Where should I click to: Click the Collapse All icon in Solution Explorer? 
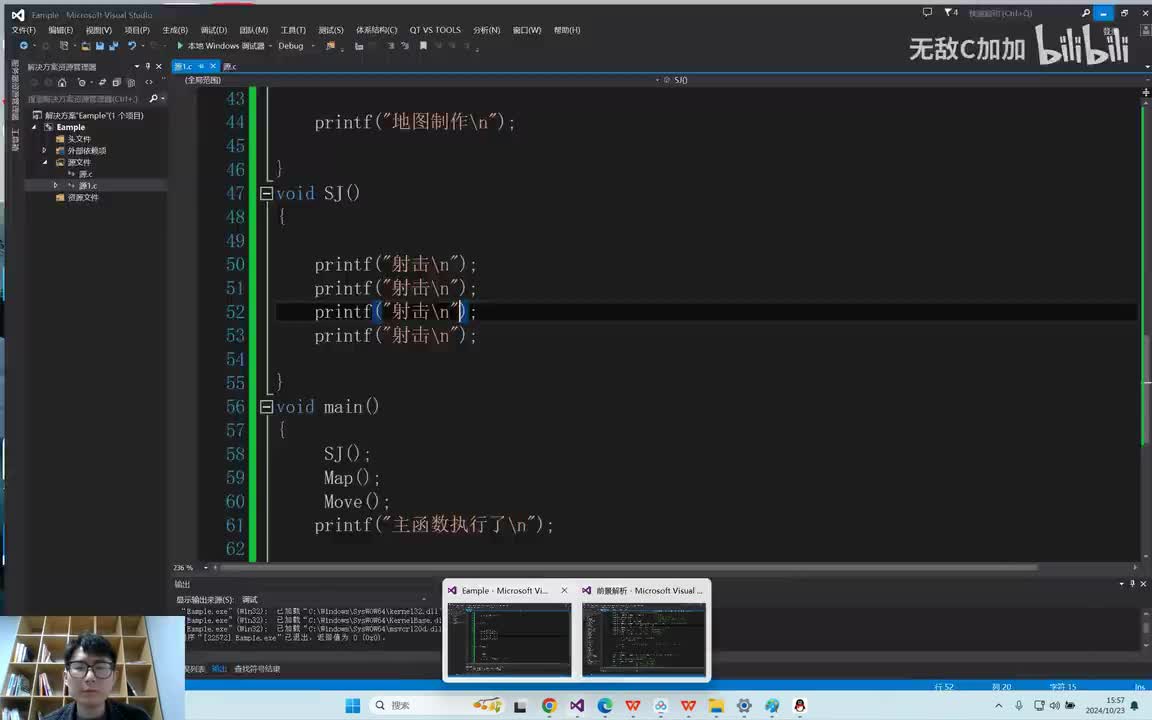coord(116,82)
